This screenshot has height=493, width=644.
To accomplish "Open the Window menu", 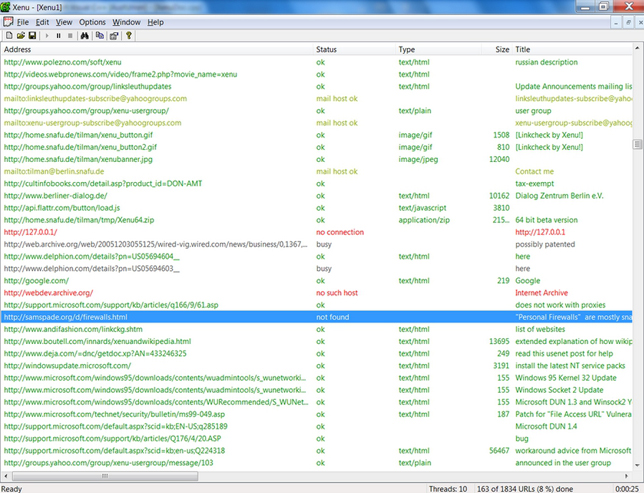I will [126, 22].
